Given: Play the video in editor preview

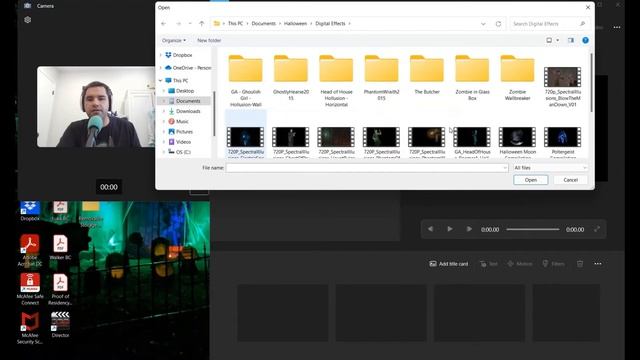Looking at the screenshot, I should (450, 229).
